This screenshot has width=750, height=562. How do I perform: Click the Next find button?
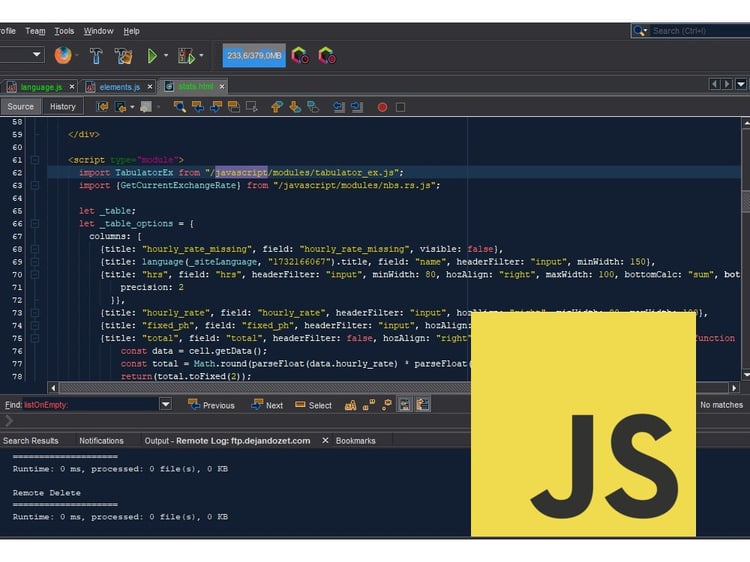coord(267,405)
